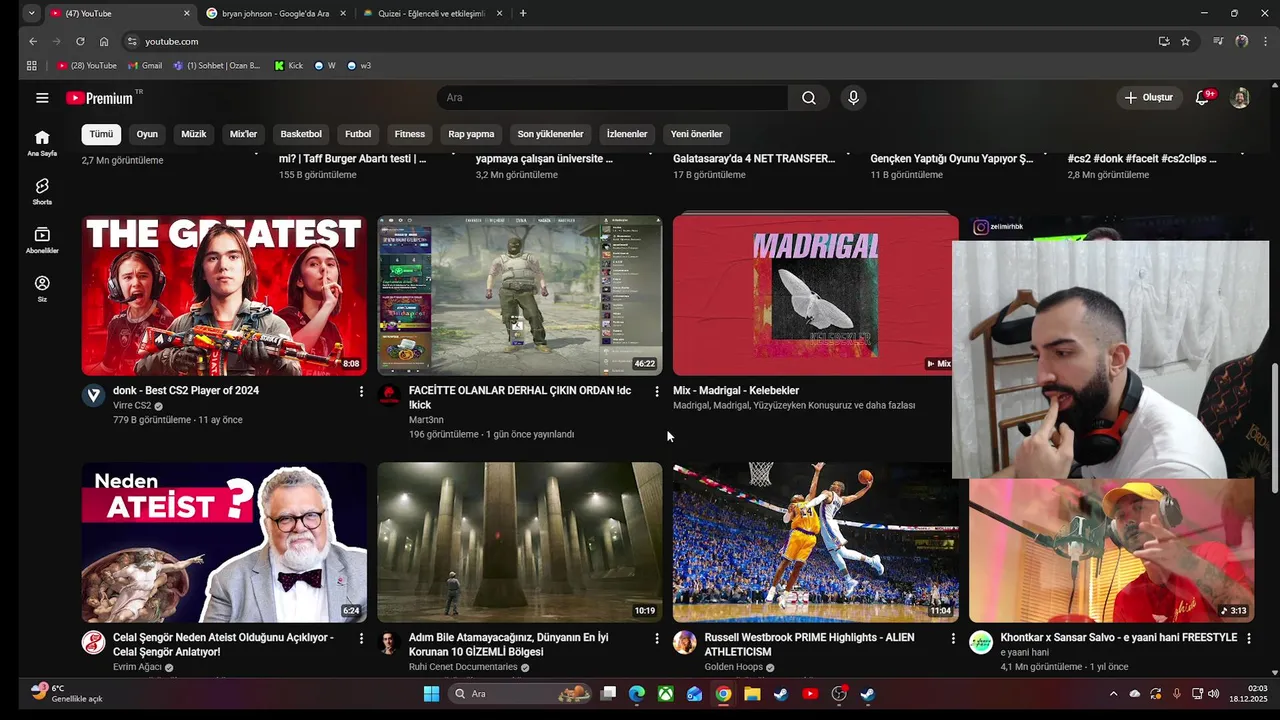Image resolution: width=1280 pixels, height=720 pixels.
Task: Open File Explorer from taskbar
Action: click(x=752, y=694)
